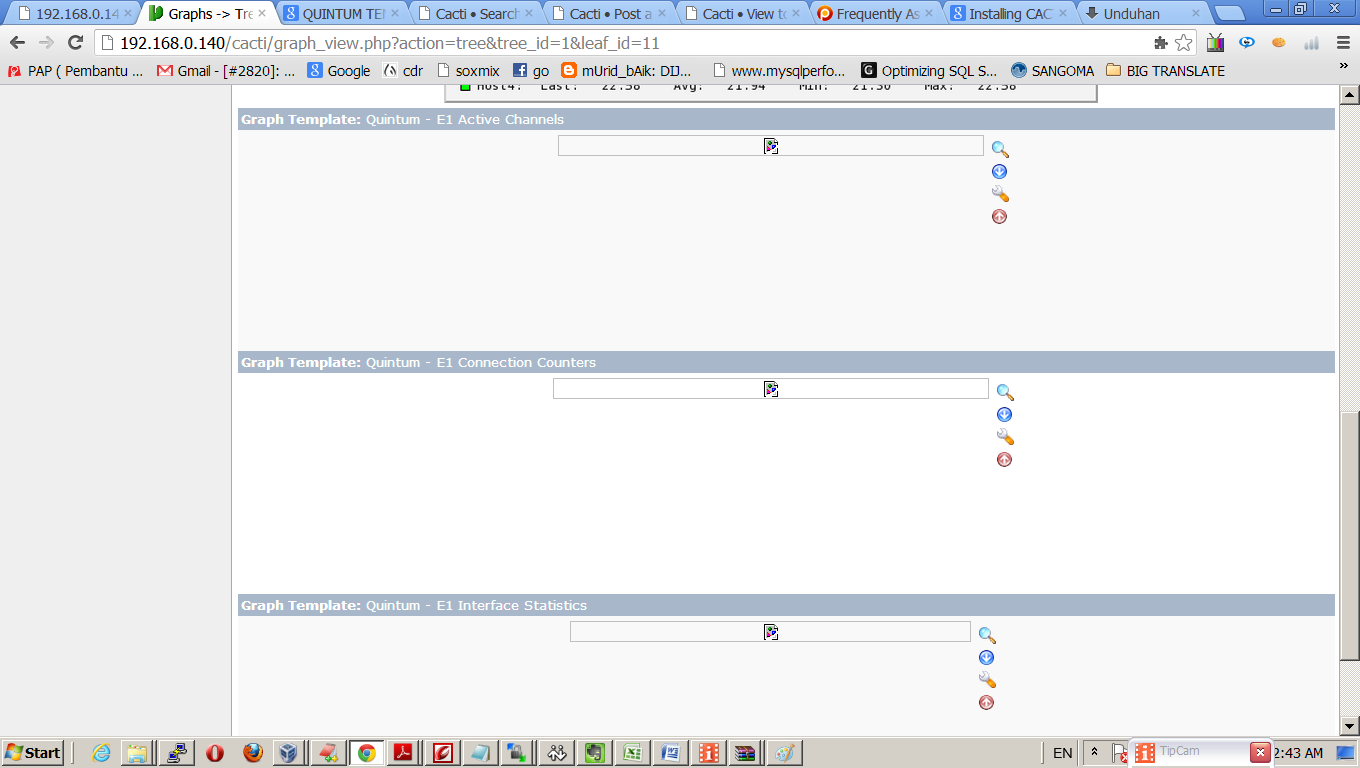This screenshot has height=768, width=1360.
Task: Open wrench properties icon for E1 Active Channels
Action: [1000, 194]
